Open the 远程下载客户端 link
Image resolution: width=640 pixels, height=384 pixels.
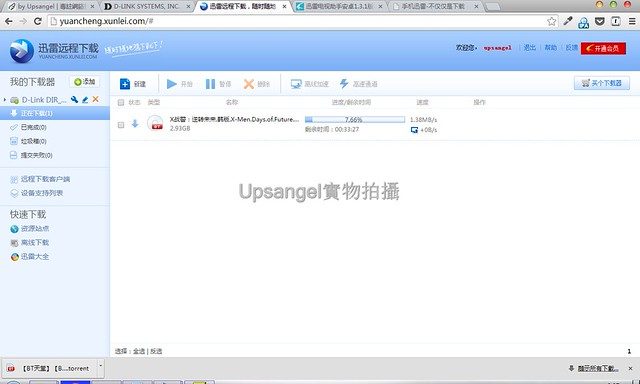[x=45, y=179]
